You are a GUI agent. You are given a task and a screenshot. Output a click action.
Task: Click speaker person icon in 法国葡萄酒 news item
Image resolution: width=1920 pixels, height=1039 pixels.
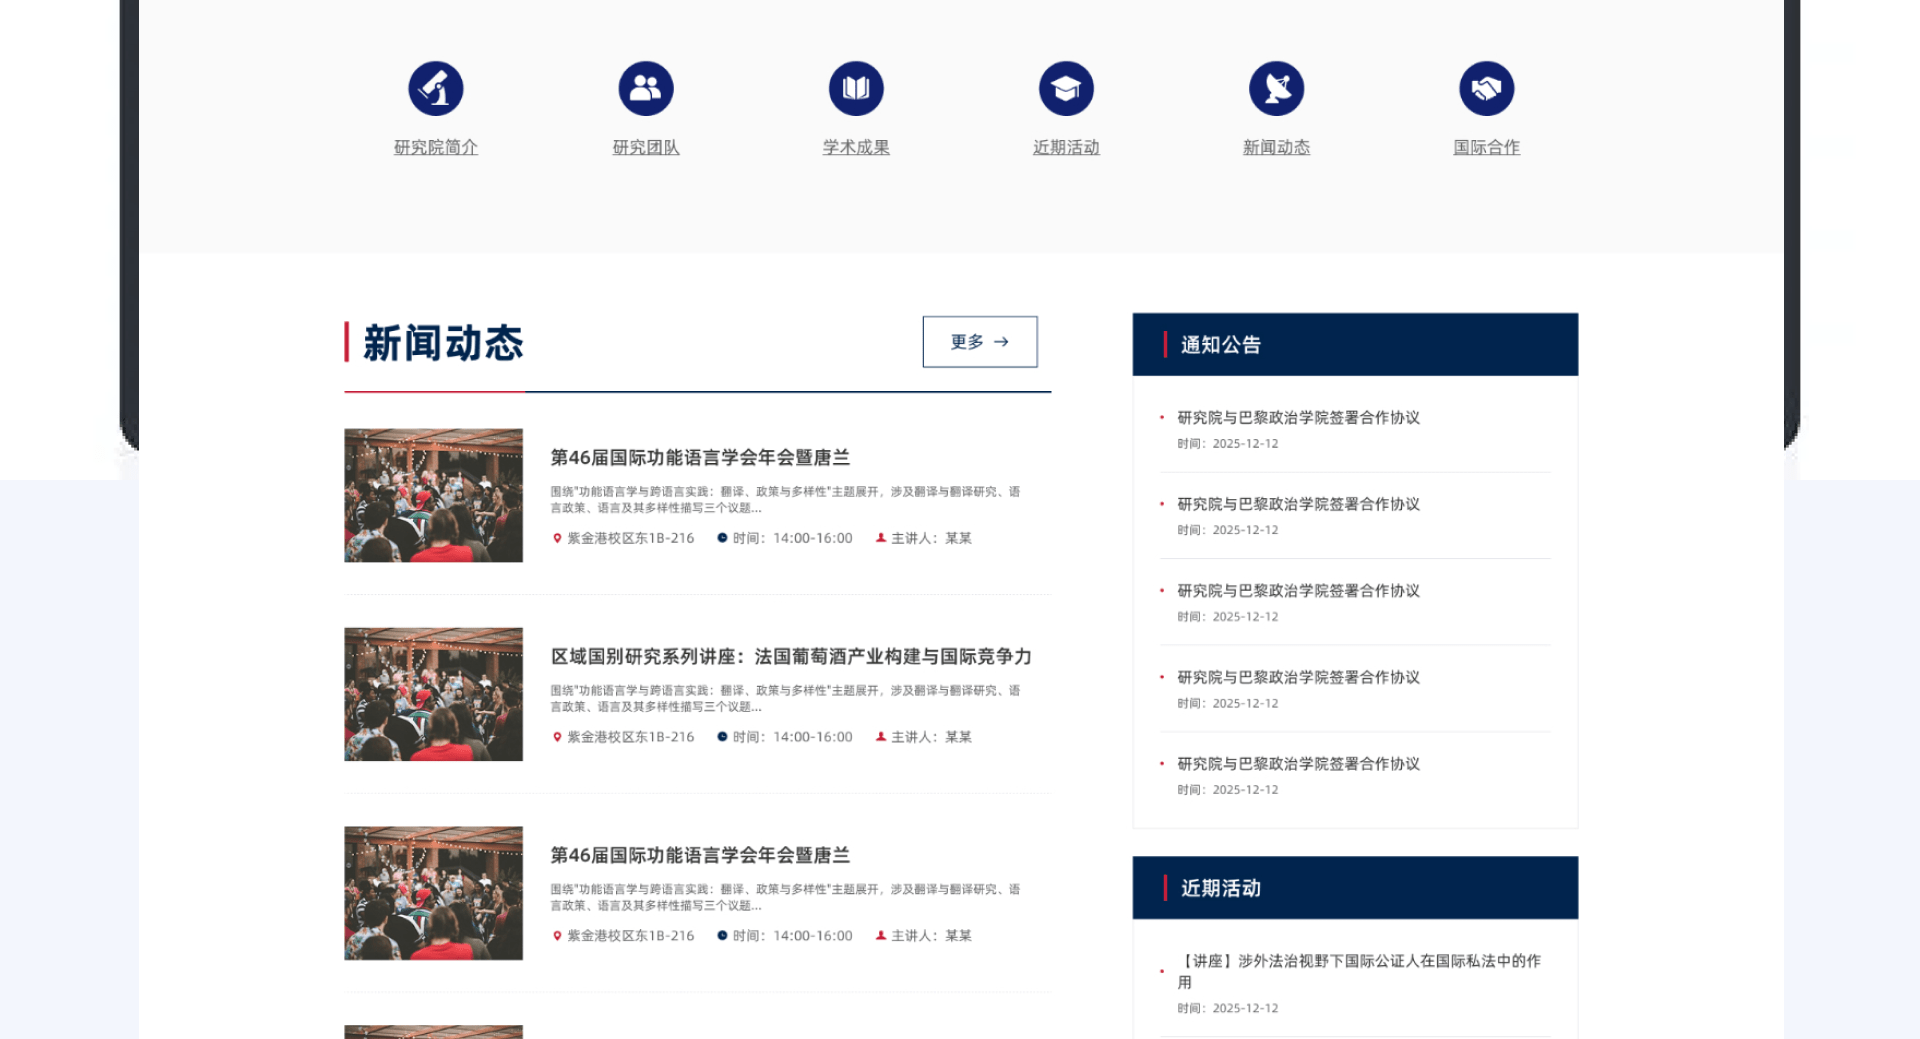(881, 737)
